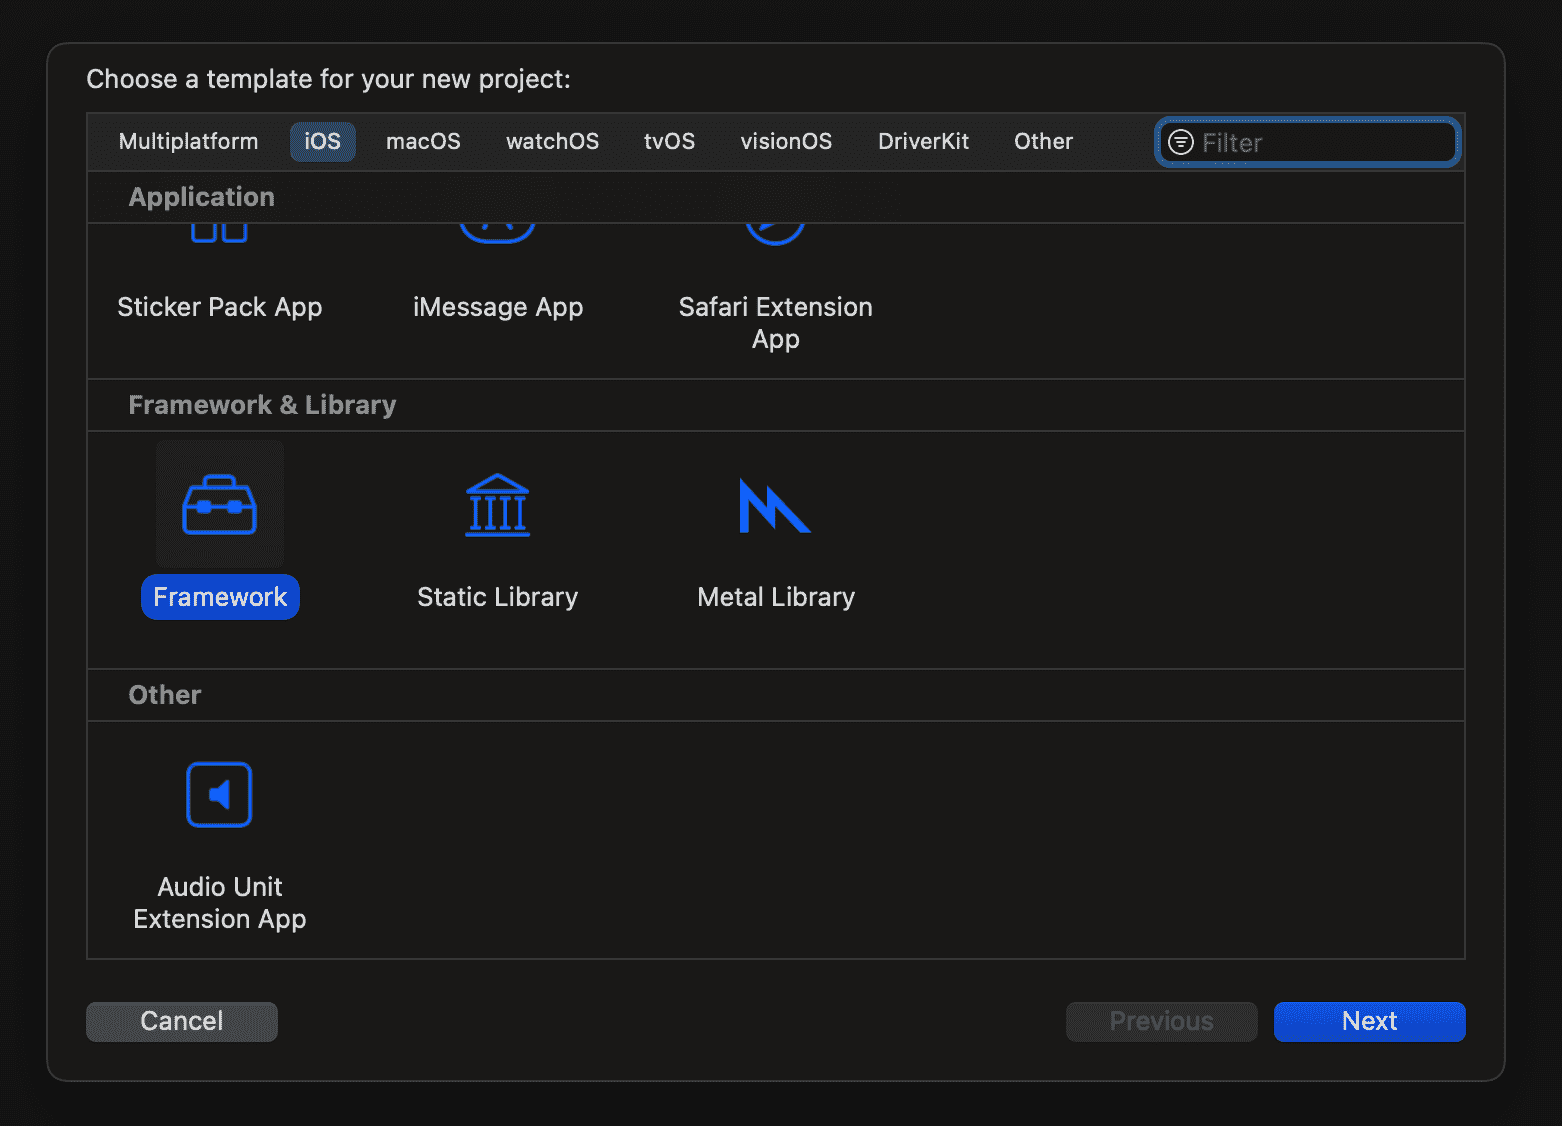Switch to the macOS platform tab
Screen dimensions: 1562x1126
pyautogui.click(x=423, y=141)
